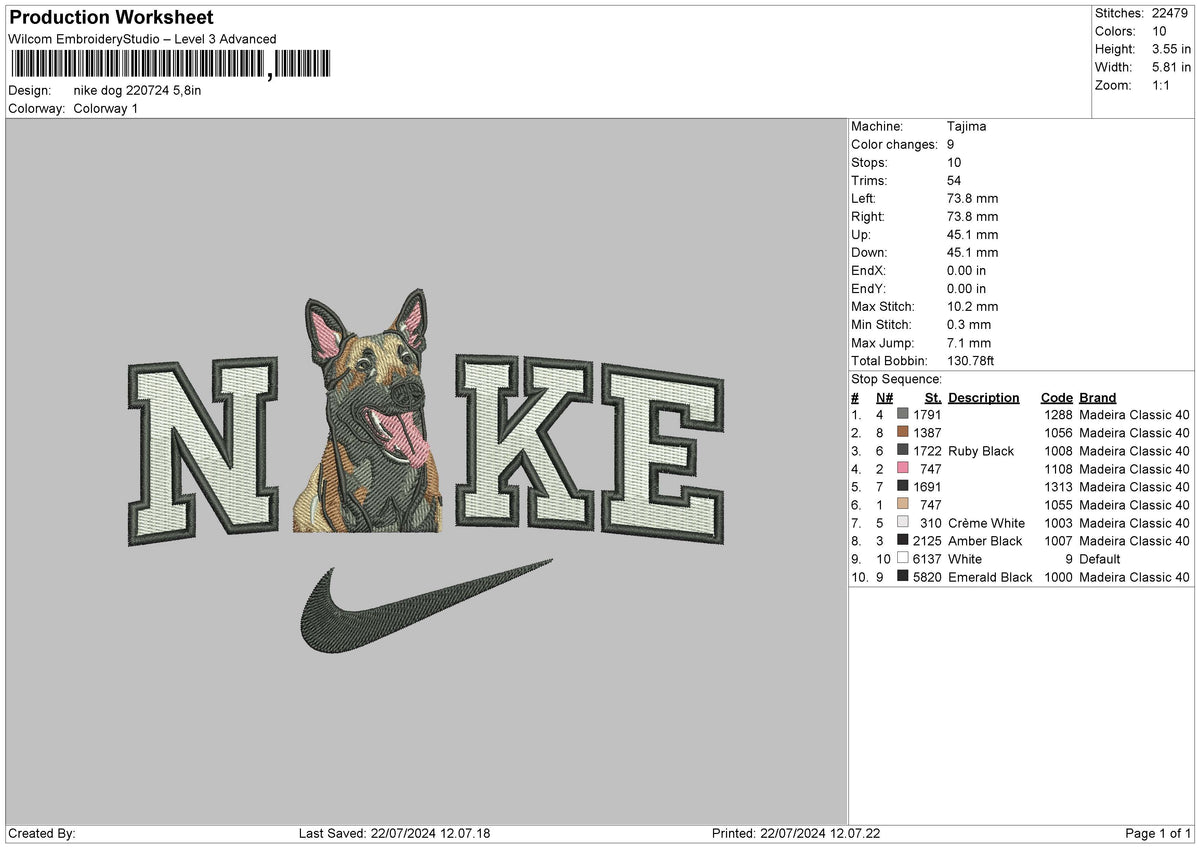This screenshot has width=1200, height=848.
Task: Click the 'Default' brand entry
Action: [x=1100, y=559]
